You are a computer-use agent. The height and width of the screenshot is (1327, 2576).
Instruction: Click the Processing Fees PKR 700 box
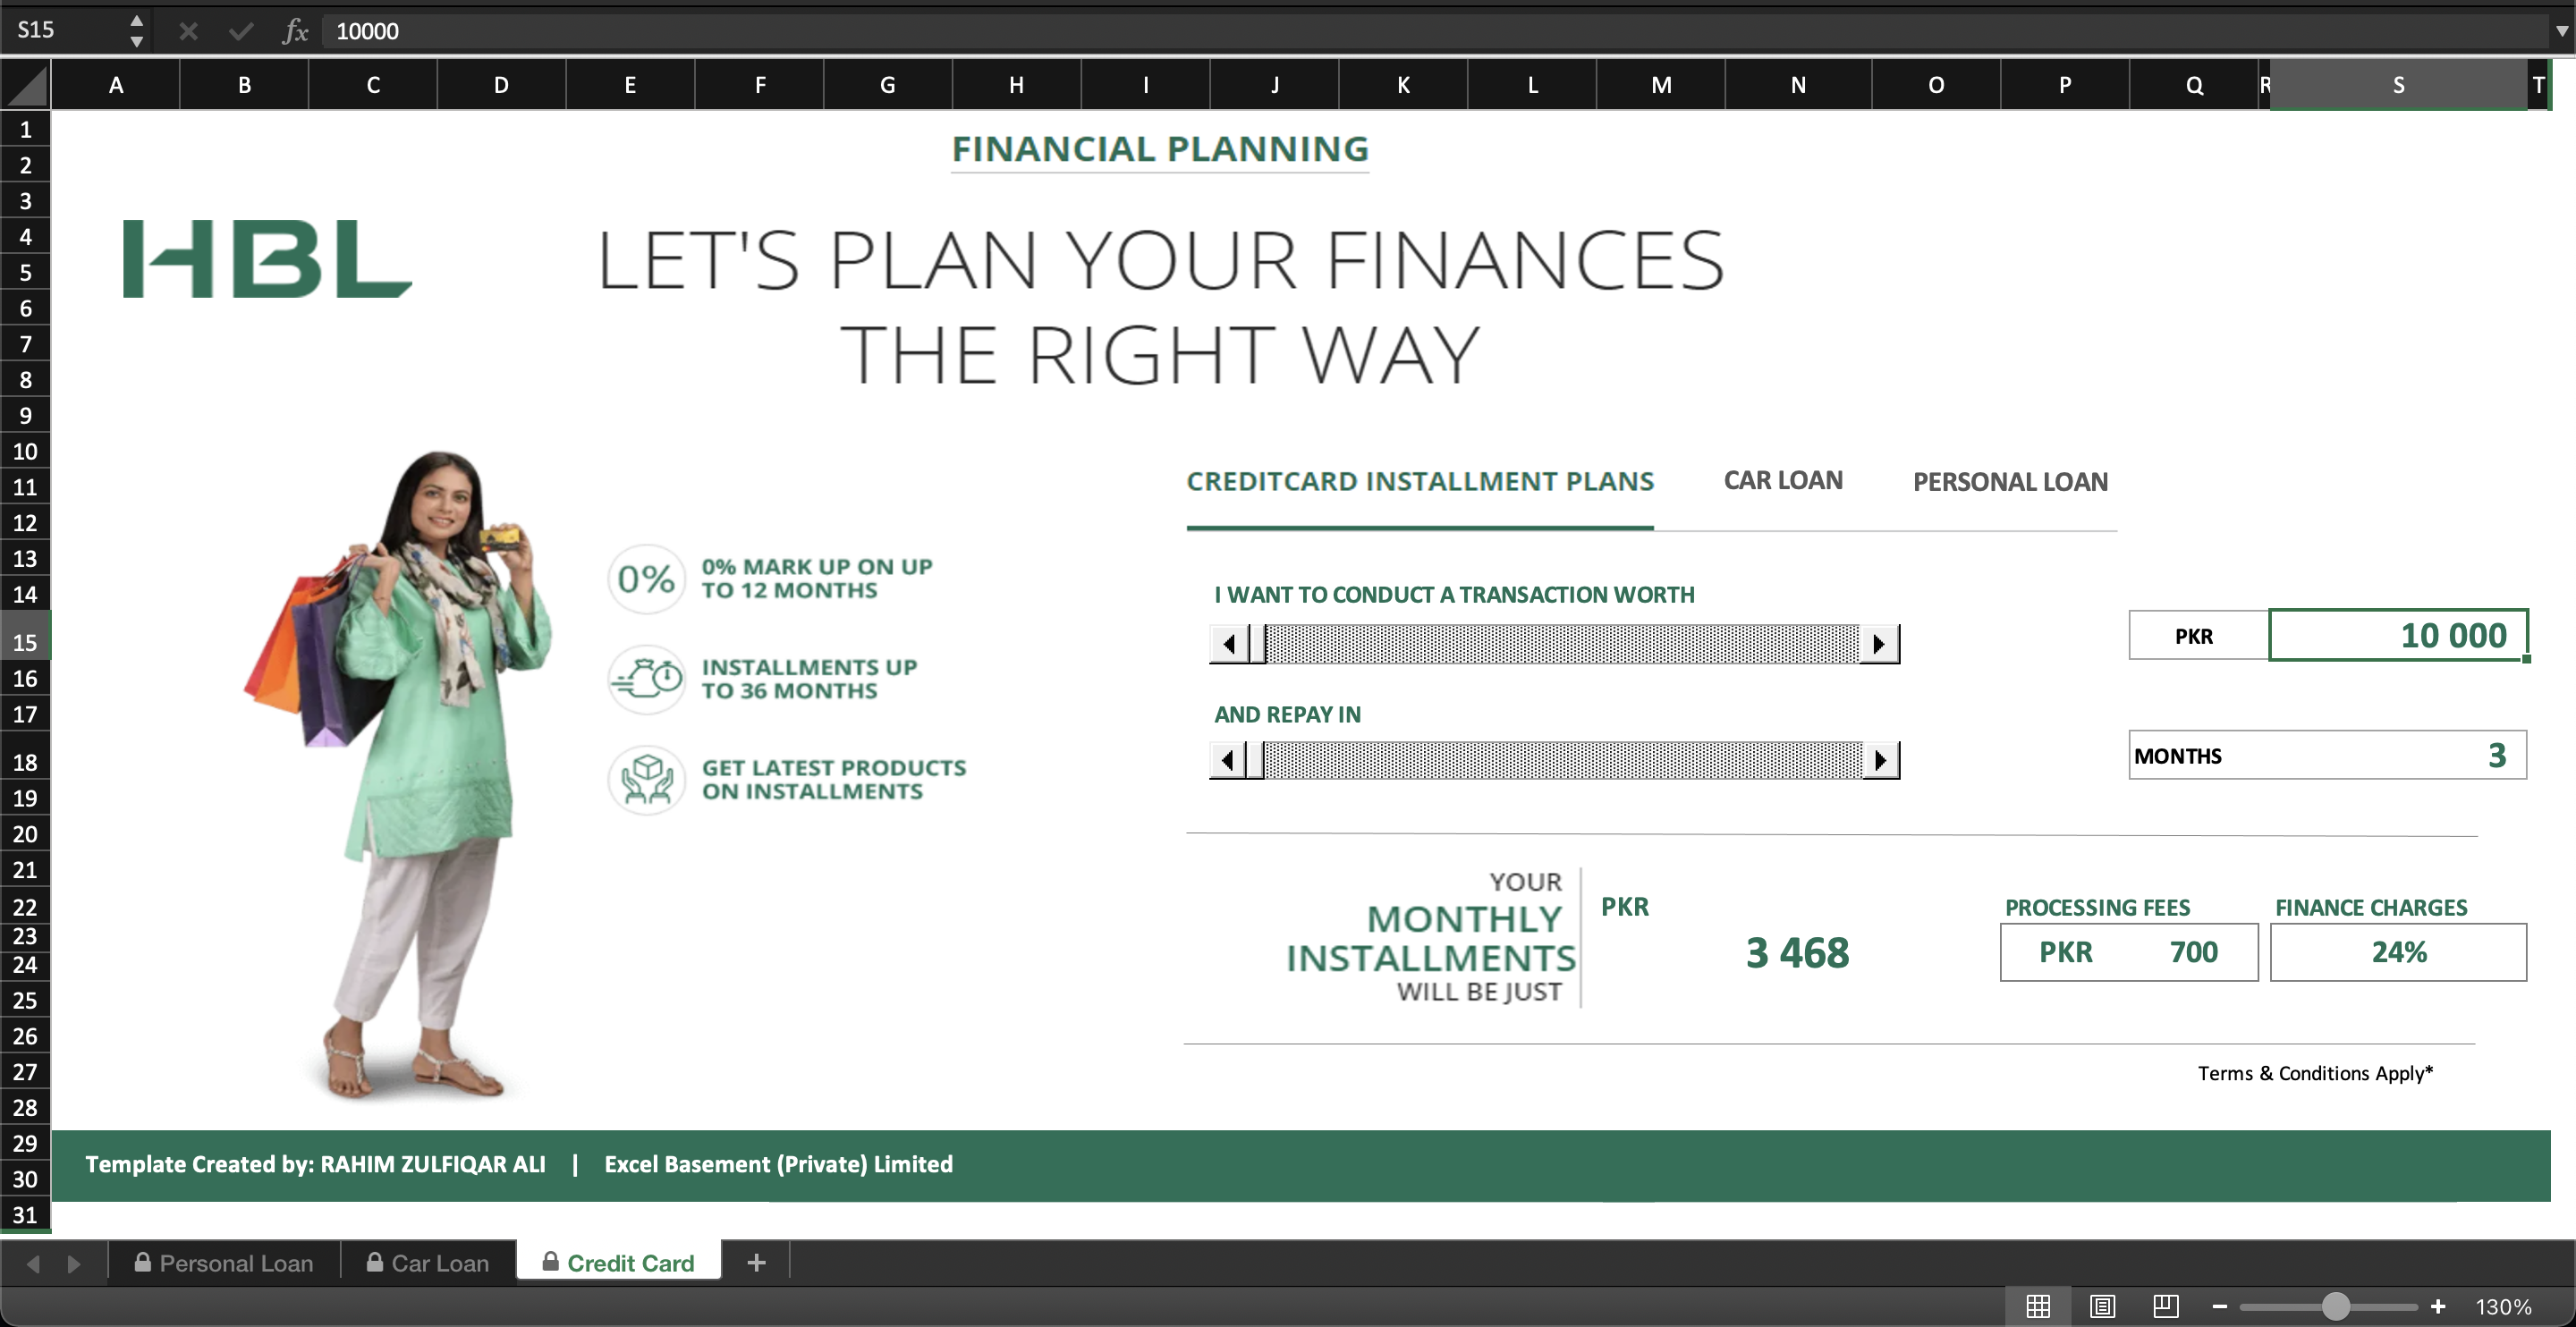point(2129,952)
